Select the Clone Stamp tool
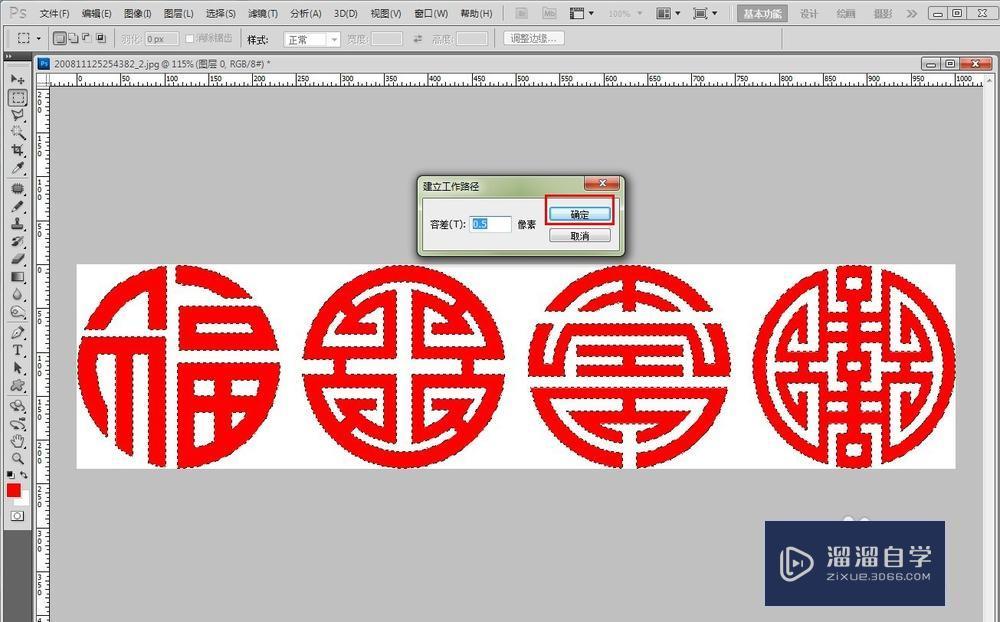Viewport: 1000px width, 622px height. click(x=17, y=224)
